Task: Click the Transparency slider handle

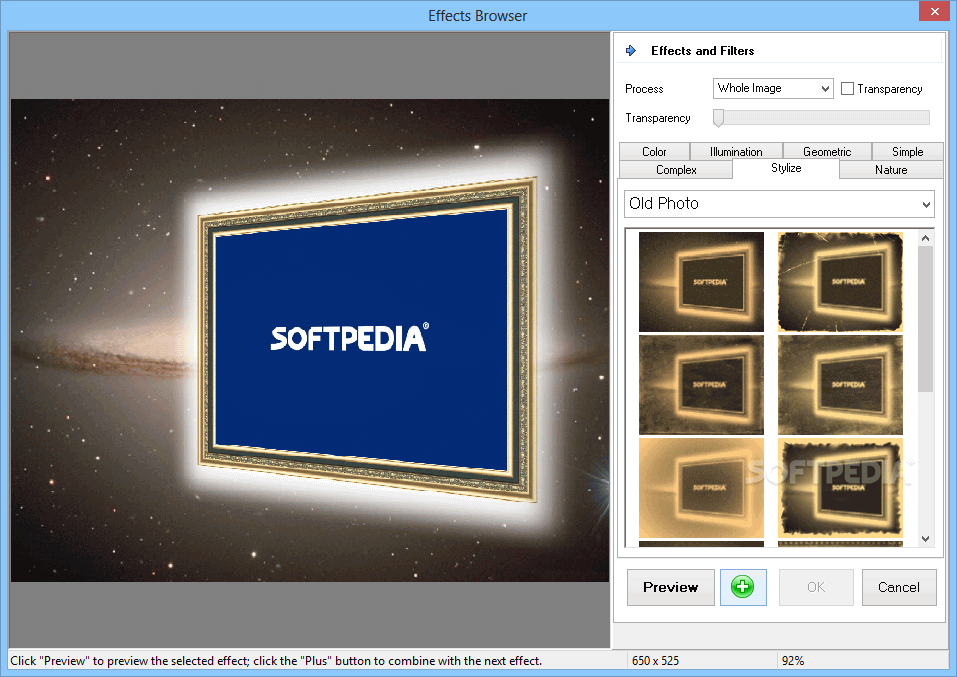Action: pyautogui.click(x=718, y=118)
